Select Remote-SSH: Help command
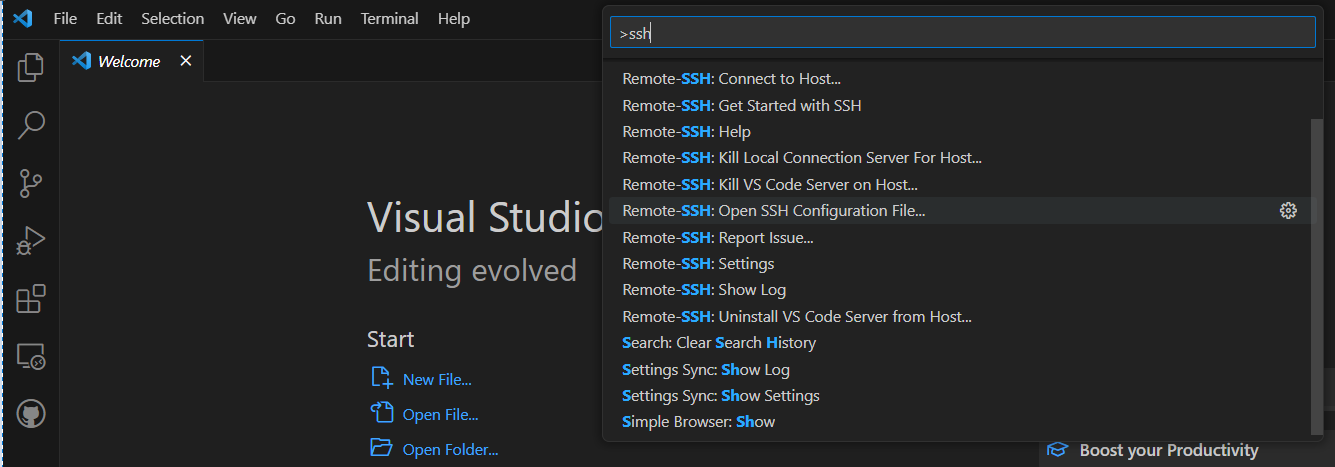The image size is (1335, 467). [960, 132]
